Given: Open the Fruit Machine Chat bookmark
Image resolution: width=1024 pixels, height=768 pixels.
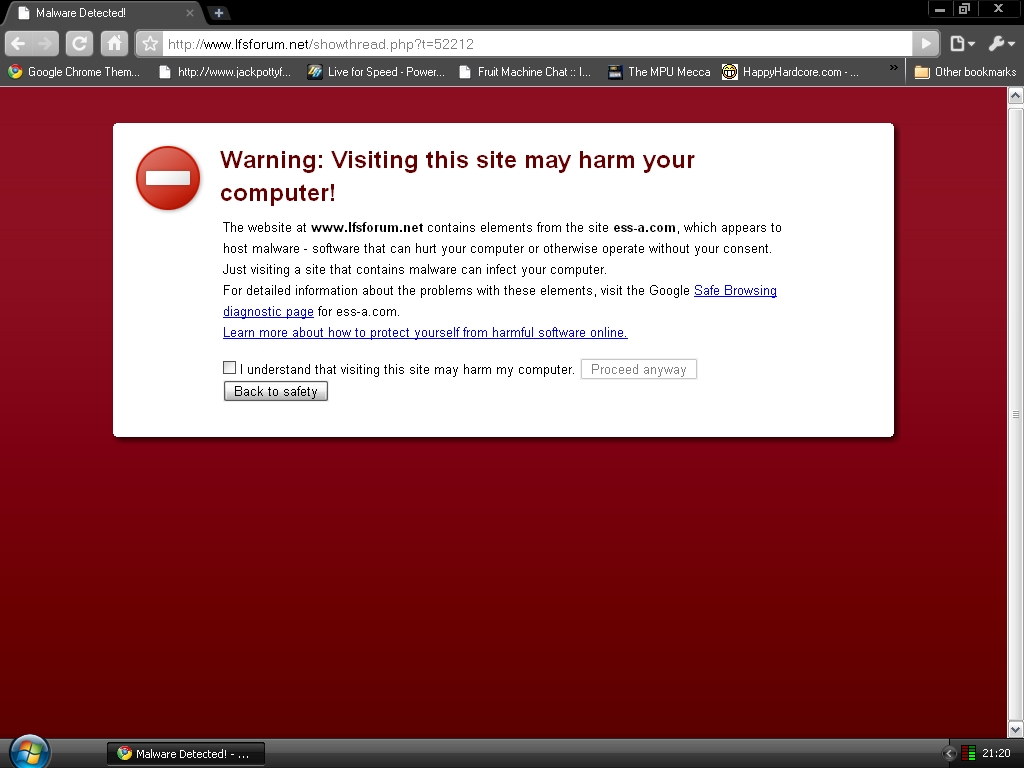Looking at the screenshot, I should coord(525,72).
